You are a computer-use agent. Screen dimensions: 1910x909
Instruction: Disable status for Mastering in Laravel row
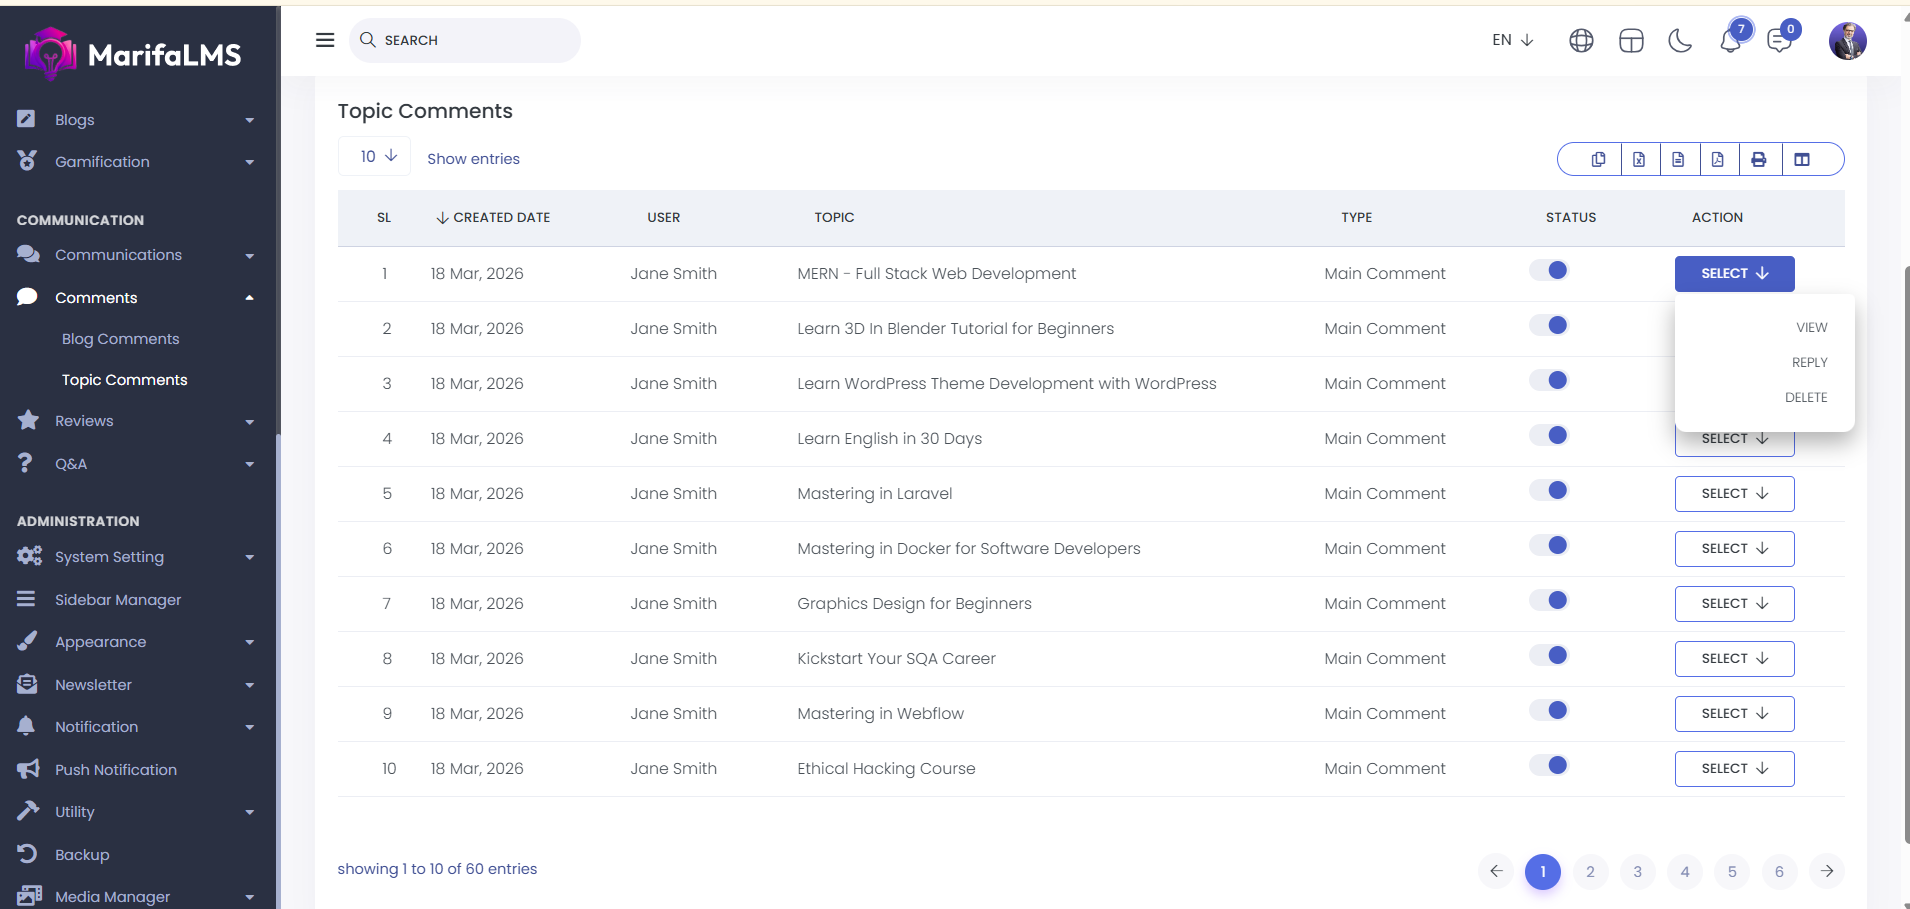click(1549, 491)
